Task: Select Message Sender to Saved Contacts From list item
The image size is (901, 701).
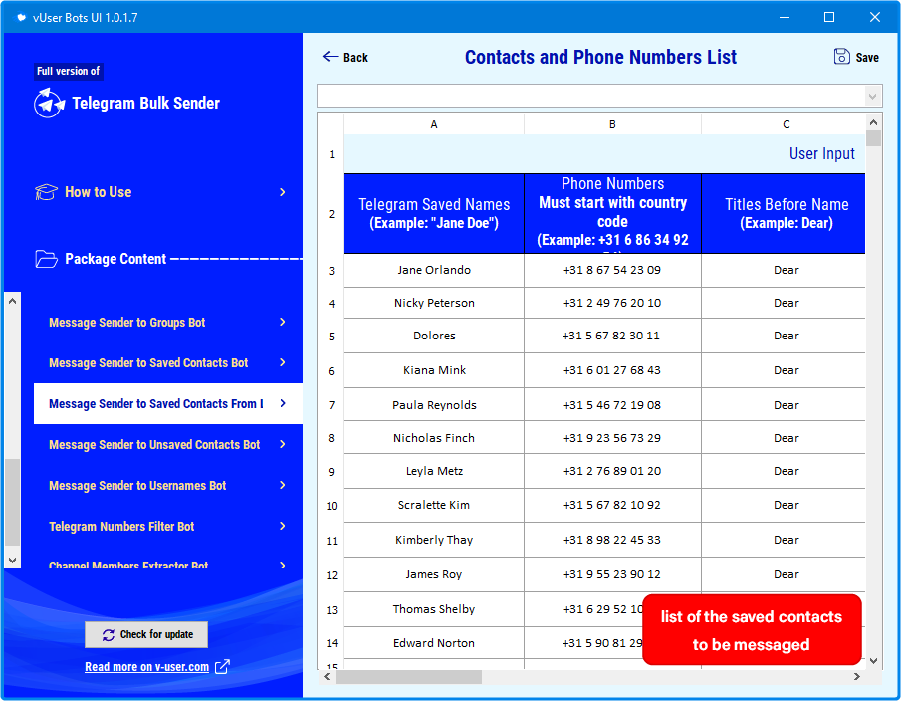Action: [168, 403]
